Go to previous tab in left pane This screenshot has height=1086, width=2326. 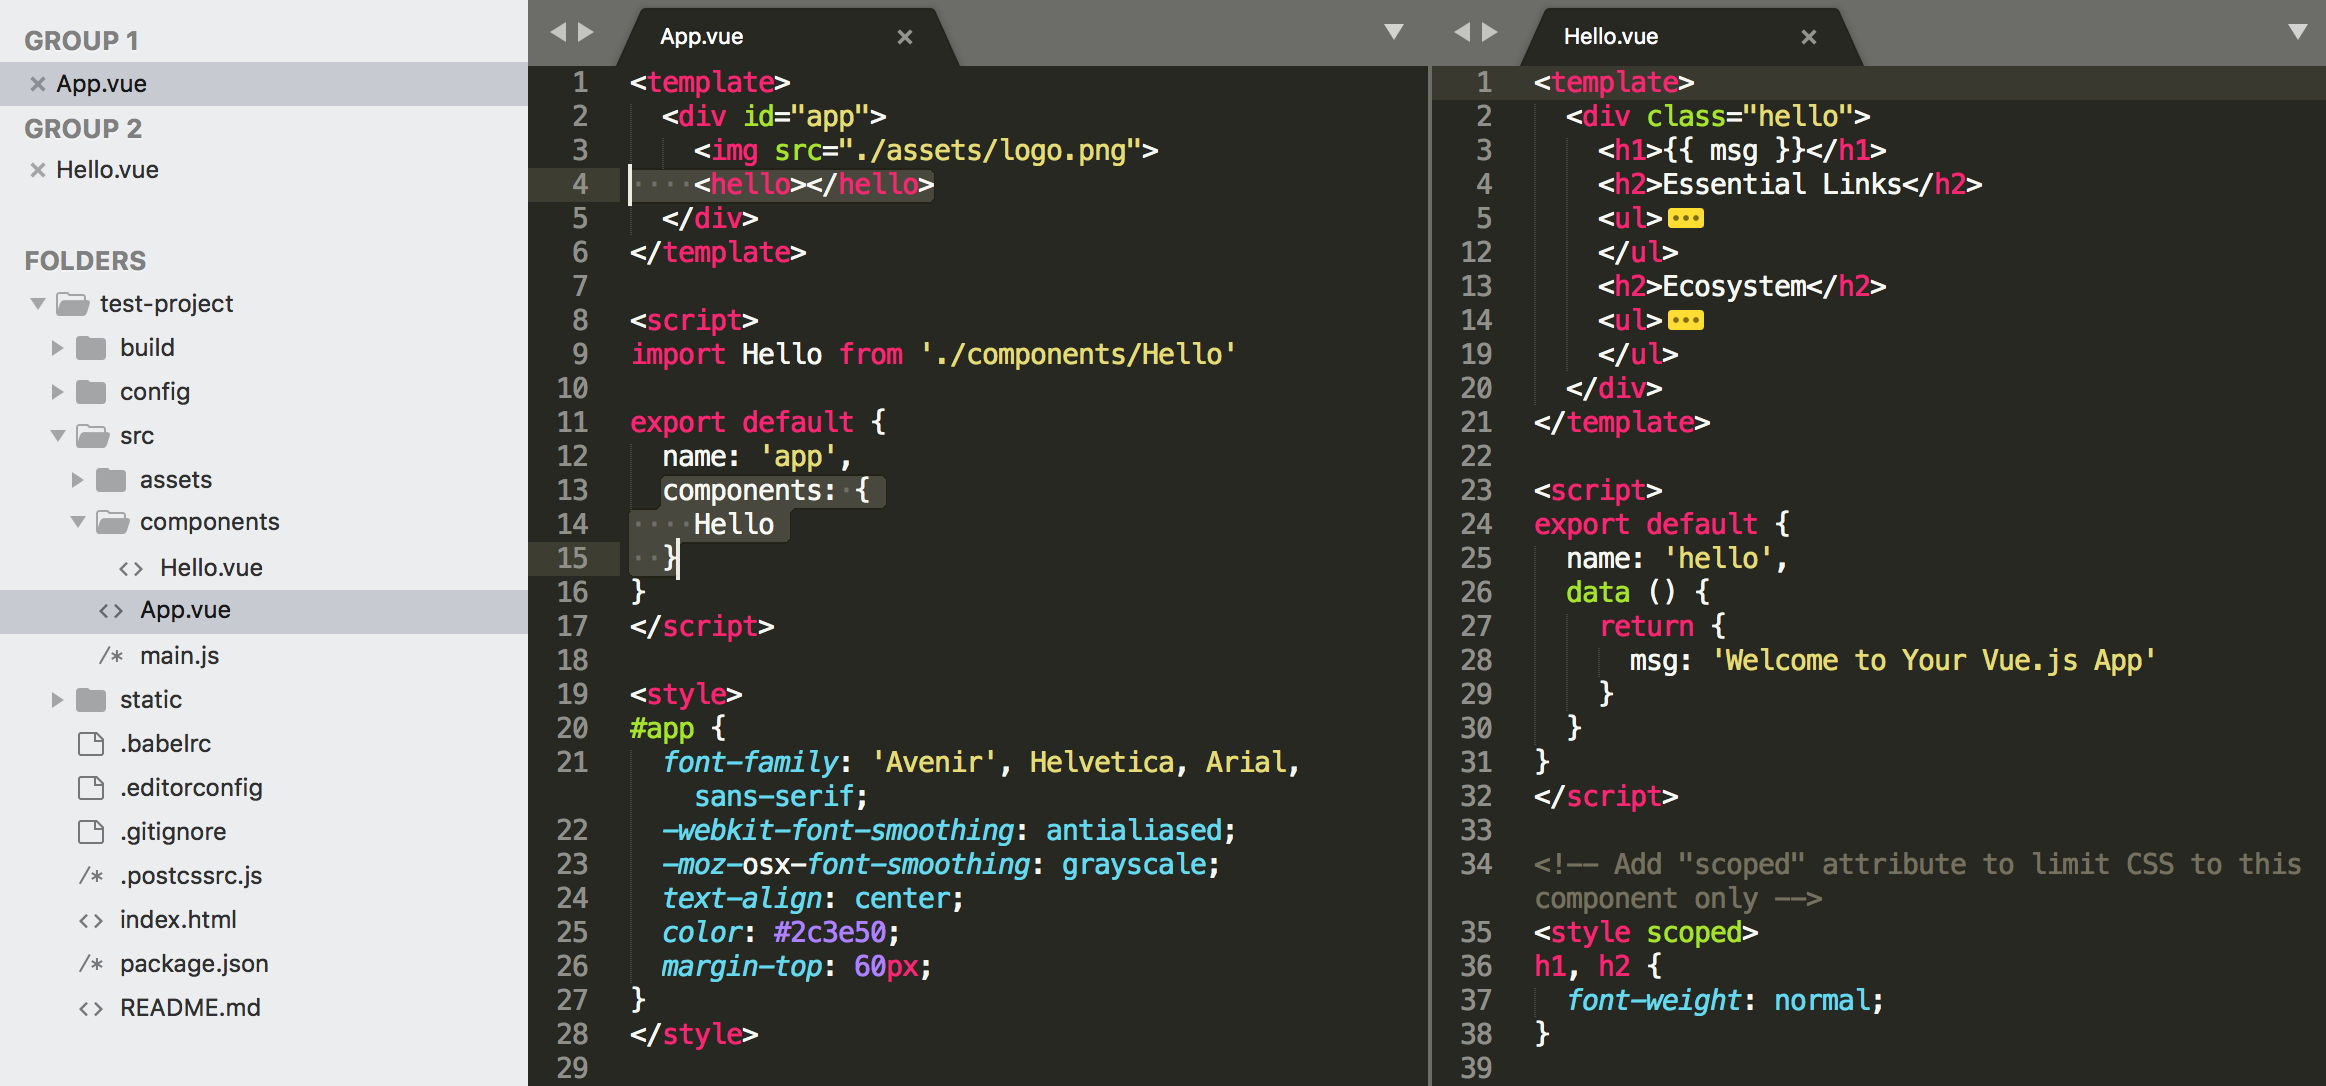pos(558,32)
